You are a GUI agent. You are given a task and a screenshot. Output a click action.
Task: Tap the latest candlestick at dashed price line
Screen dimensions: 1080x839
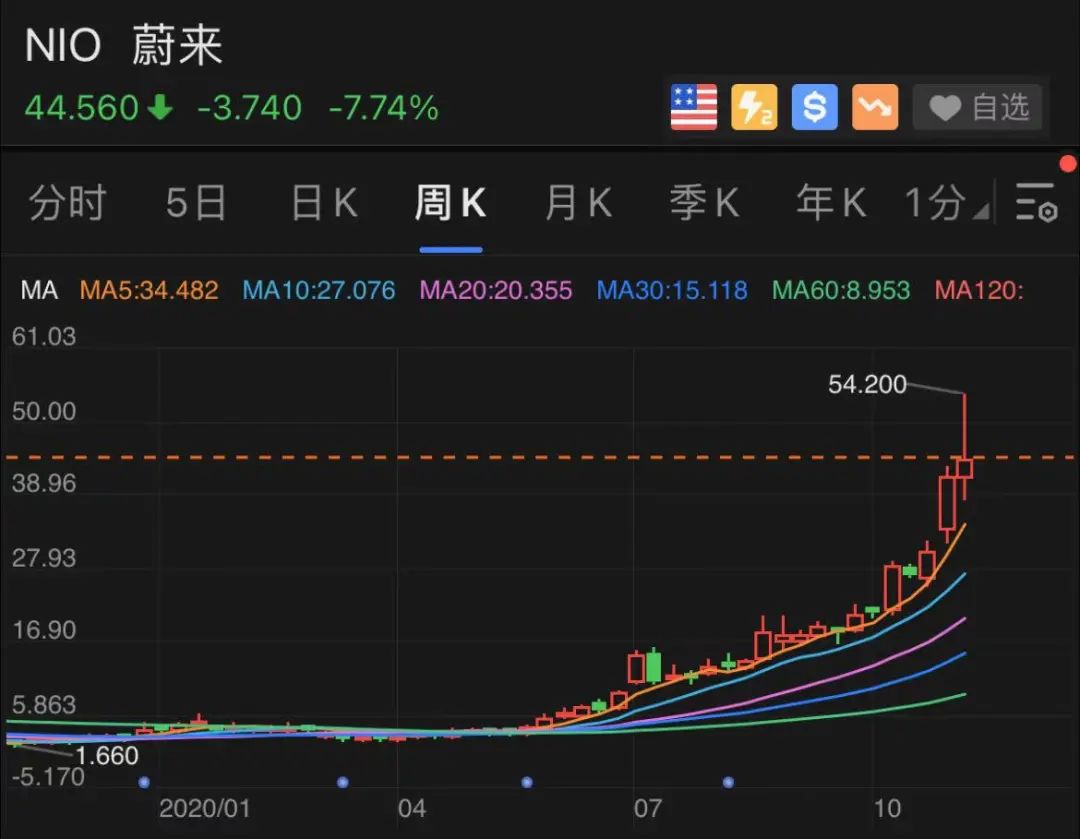tap(964, 468)
